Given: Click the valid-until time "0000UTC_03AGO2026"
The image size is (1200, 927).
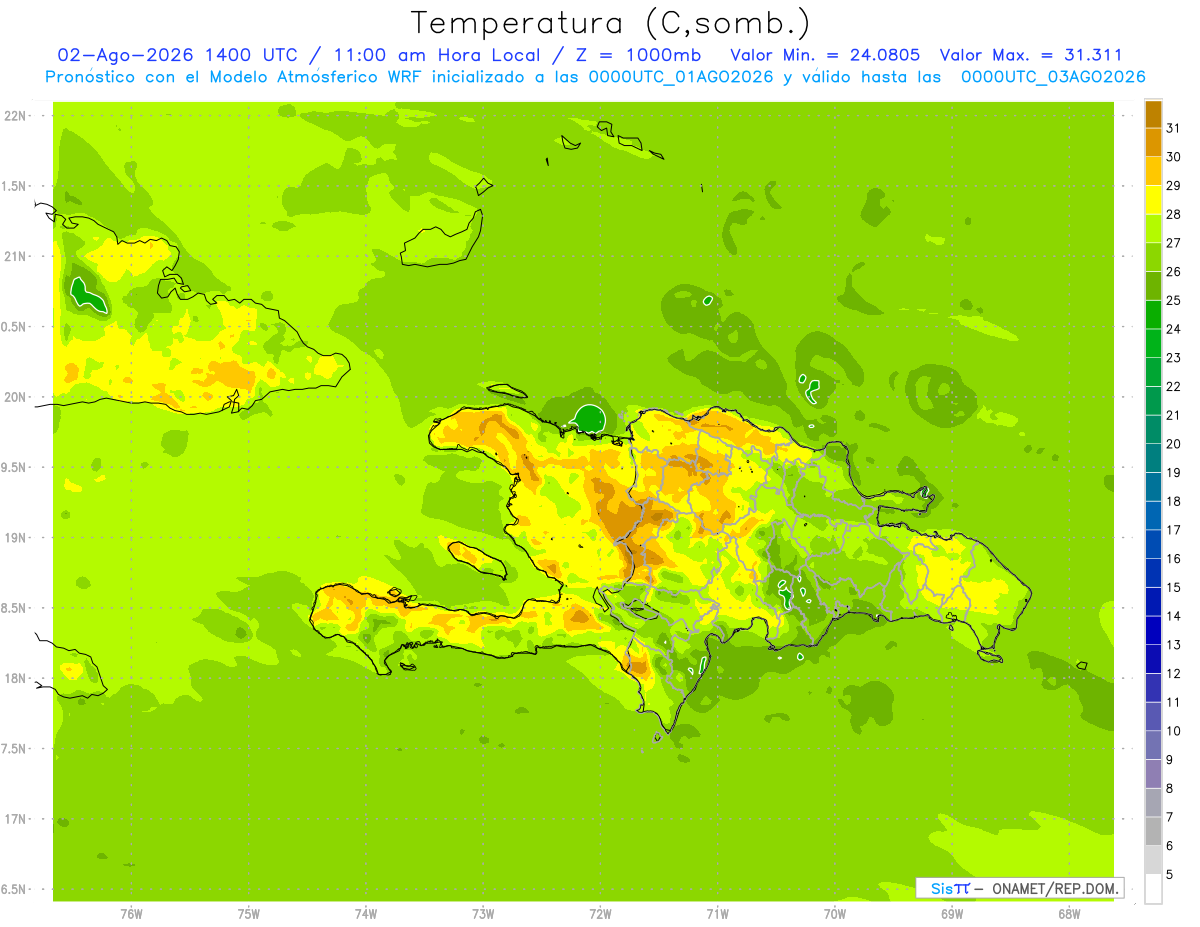Looking at the screenshot, I should (1053, 77).
